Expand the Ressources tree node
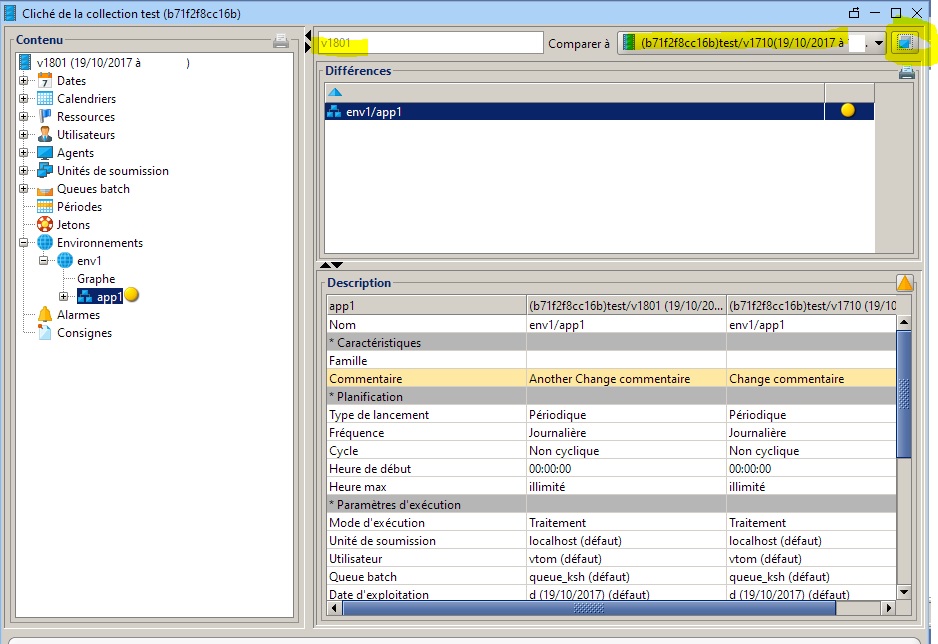This screenshot has height=644, width=938. pos(23,117)
